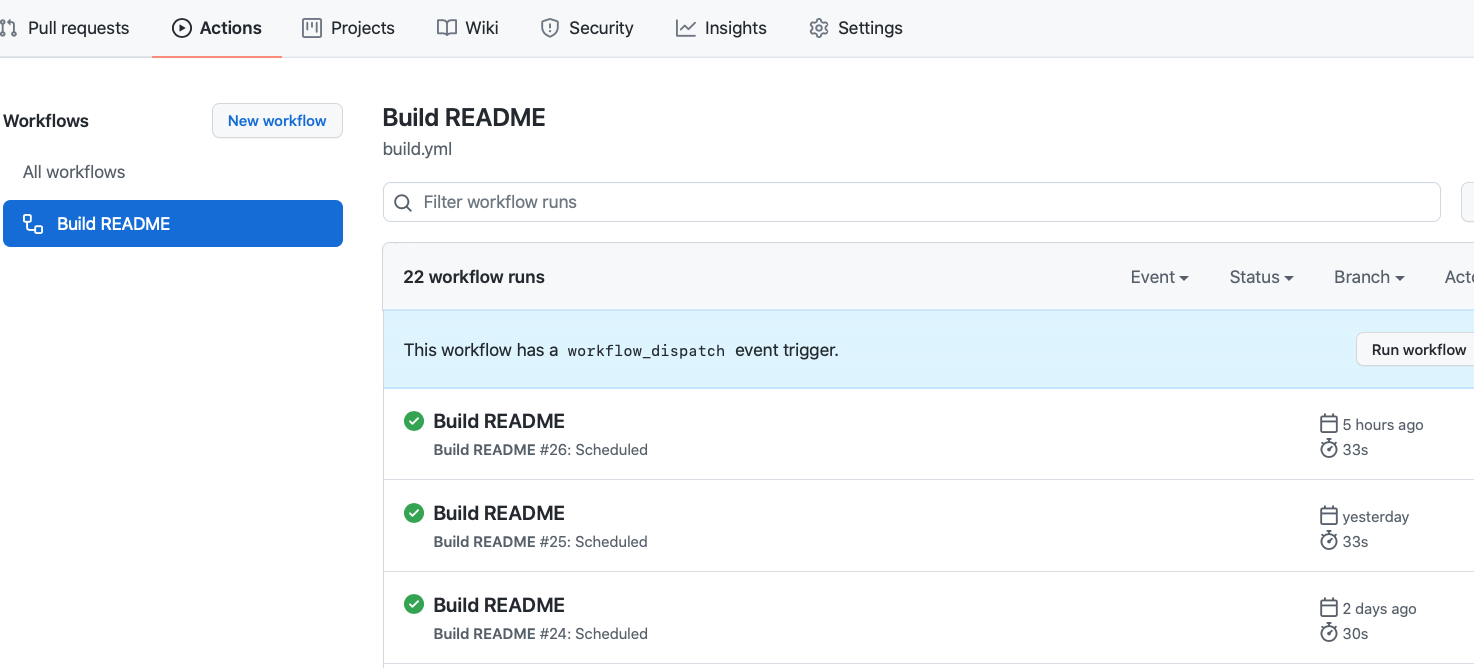
Task: Click the Build README page heading
Action: click(x=464, y=117)
